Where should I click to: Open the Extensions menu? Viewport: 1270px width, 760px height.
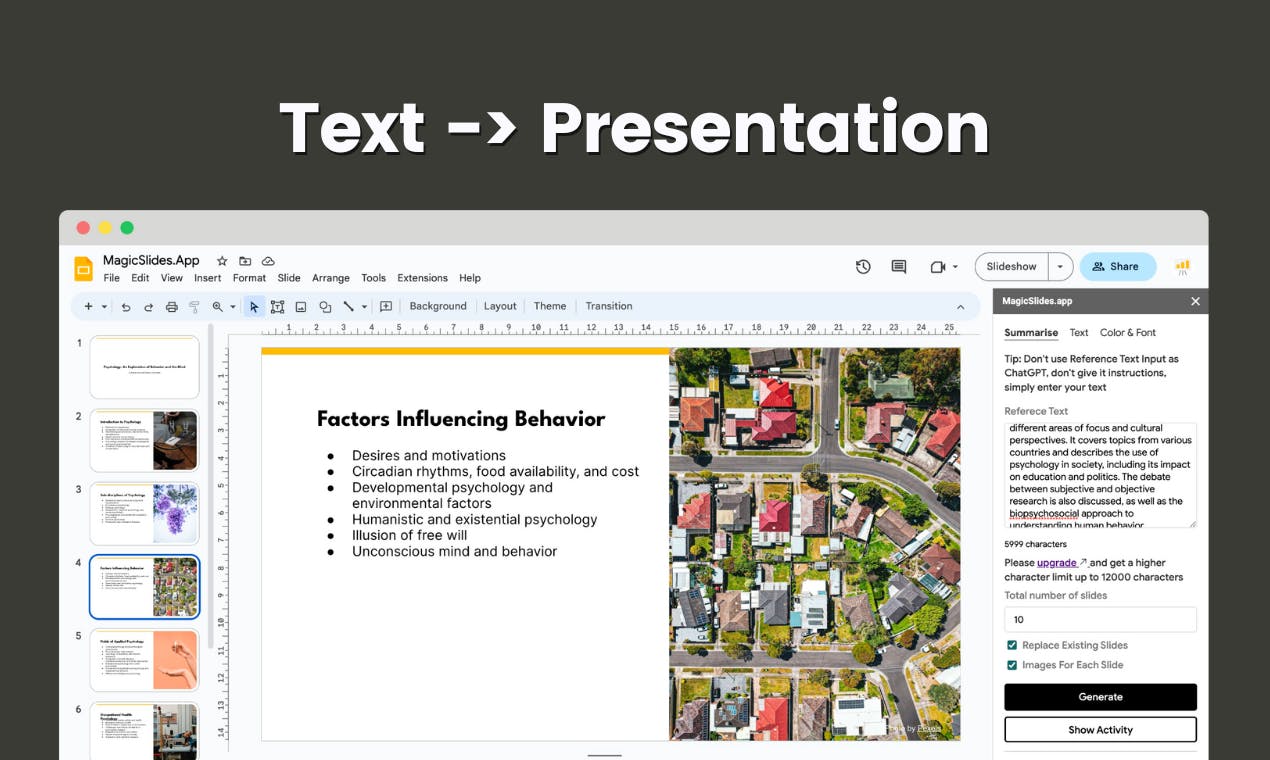(422, 278)
